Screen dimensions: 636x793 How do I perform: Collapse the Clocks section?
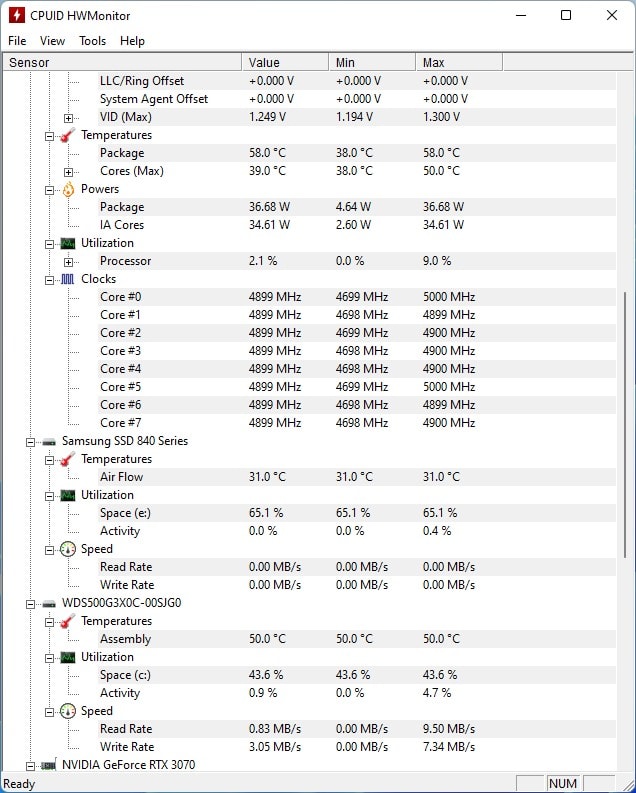(50, 280)
